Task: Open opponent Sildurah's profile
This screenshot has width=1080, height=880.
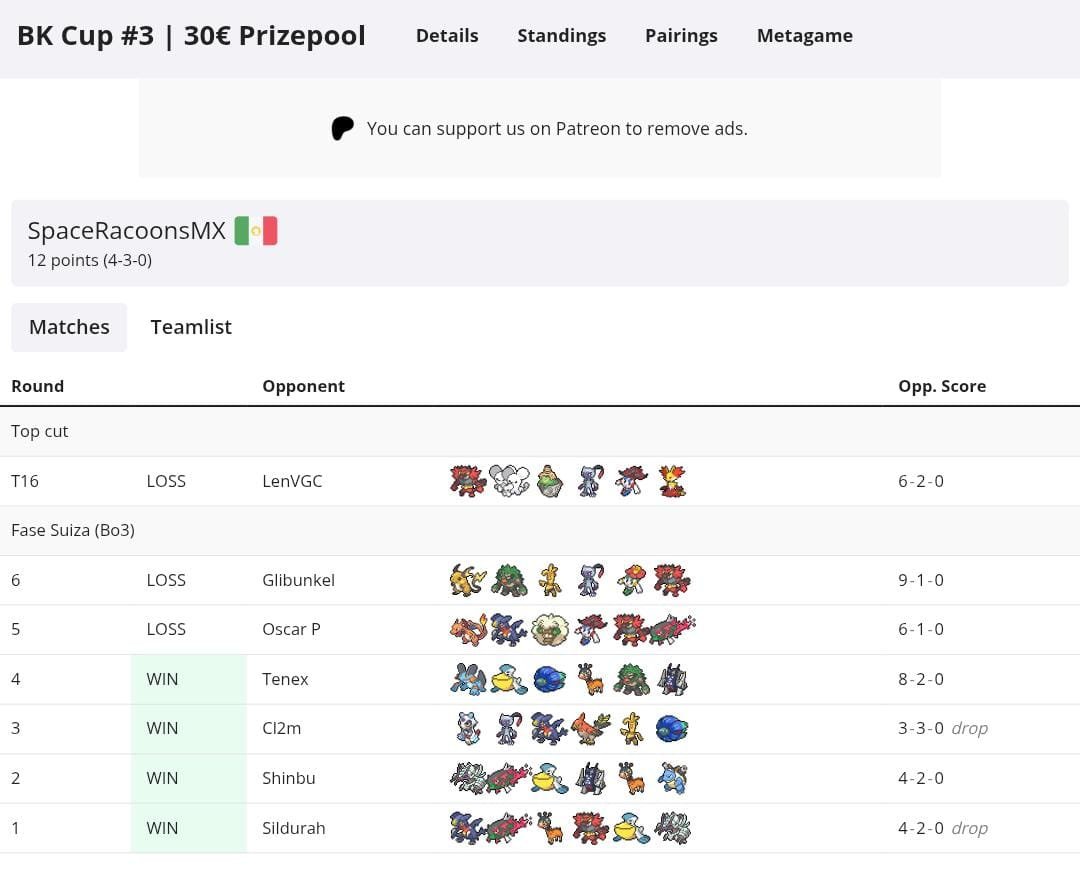Action: point(293,828)
